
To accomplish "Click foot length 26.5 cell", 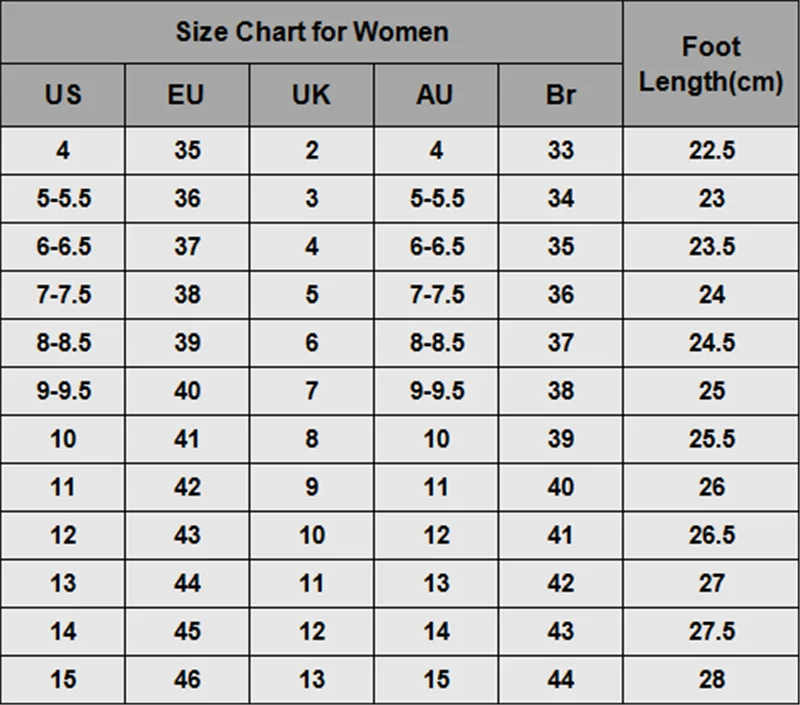I will point(712,535).
